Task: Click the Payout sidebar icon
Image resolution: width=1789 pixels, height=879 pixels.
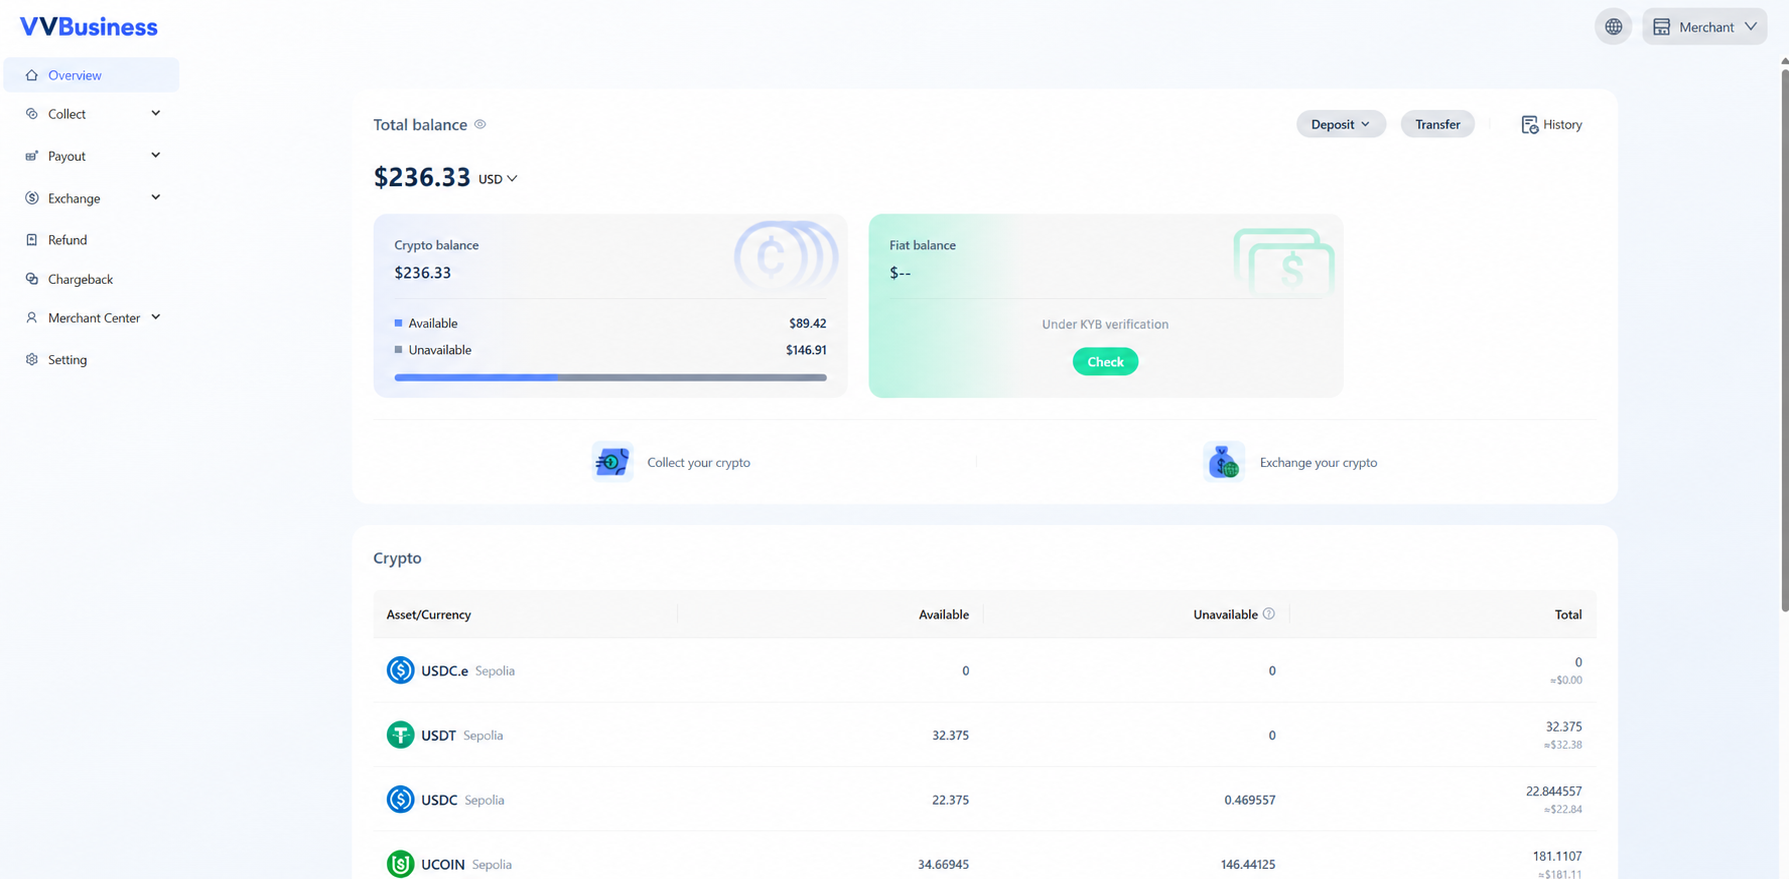Action: pyautogui.click(x=32, y=156)
